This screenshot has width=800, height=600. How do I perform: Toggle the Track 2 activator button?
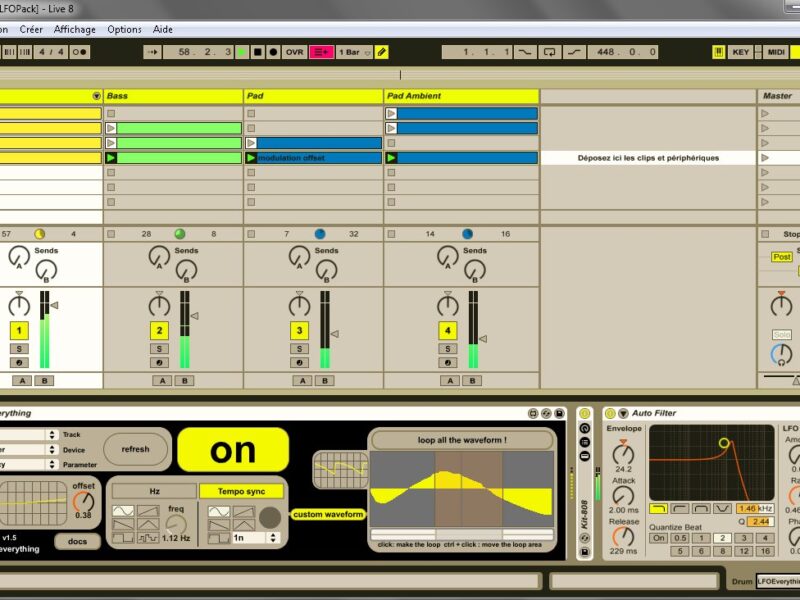[x=159, y=330]
